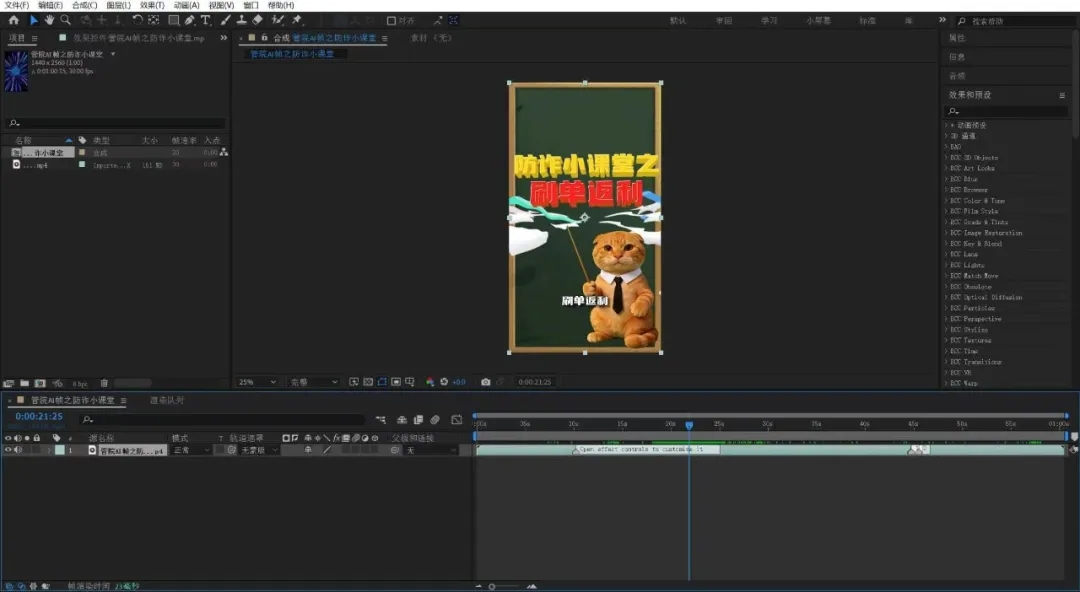
Task: Pick the Horizontal Type tool
Action: pos(205,20)
